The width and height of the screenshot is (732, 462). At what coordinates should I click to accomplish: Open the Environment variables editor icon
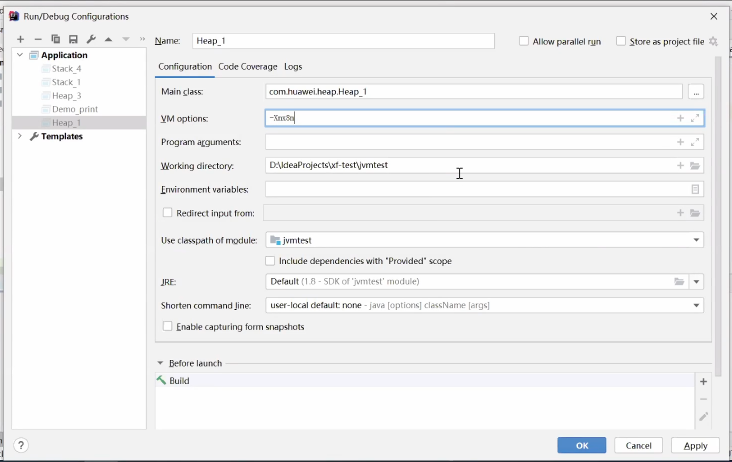695,189
